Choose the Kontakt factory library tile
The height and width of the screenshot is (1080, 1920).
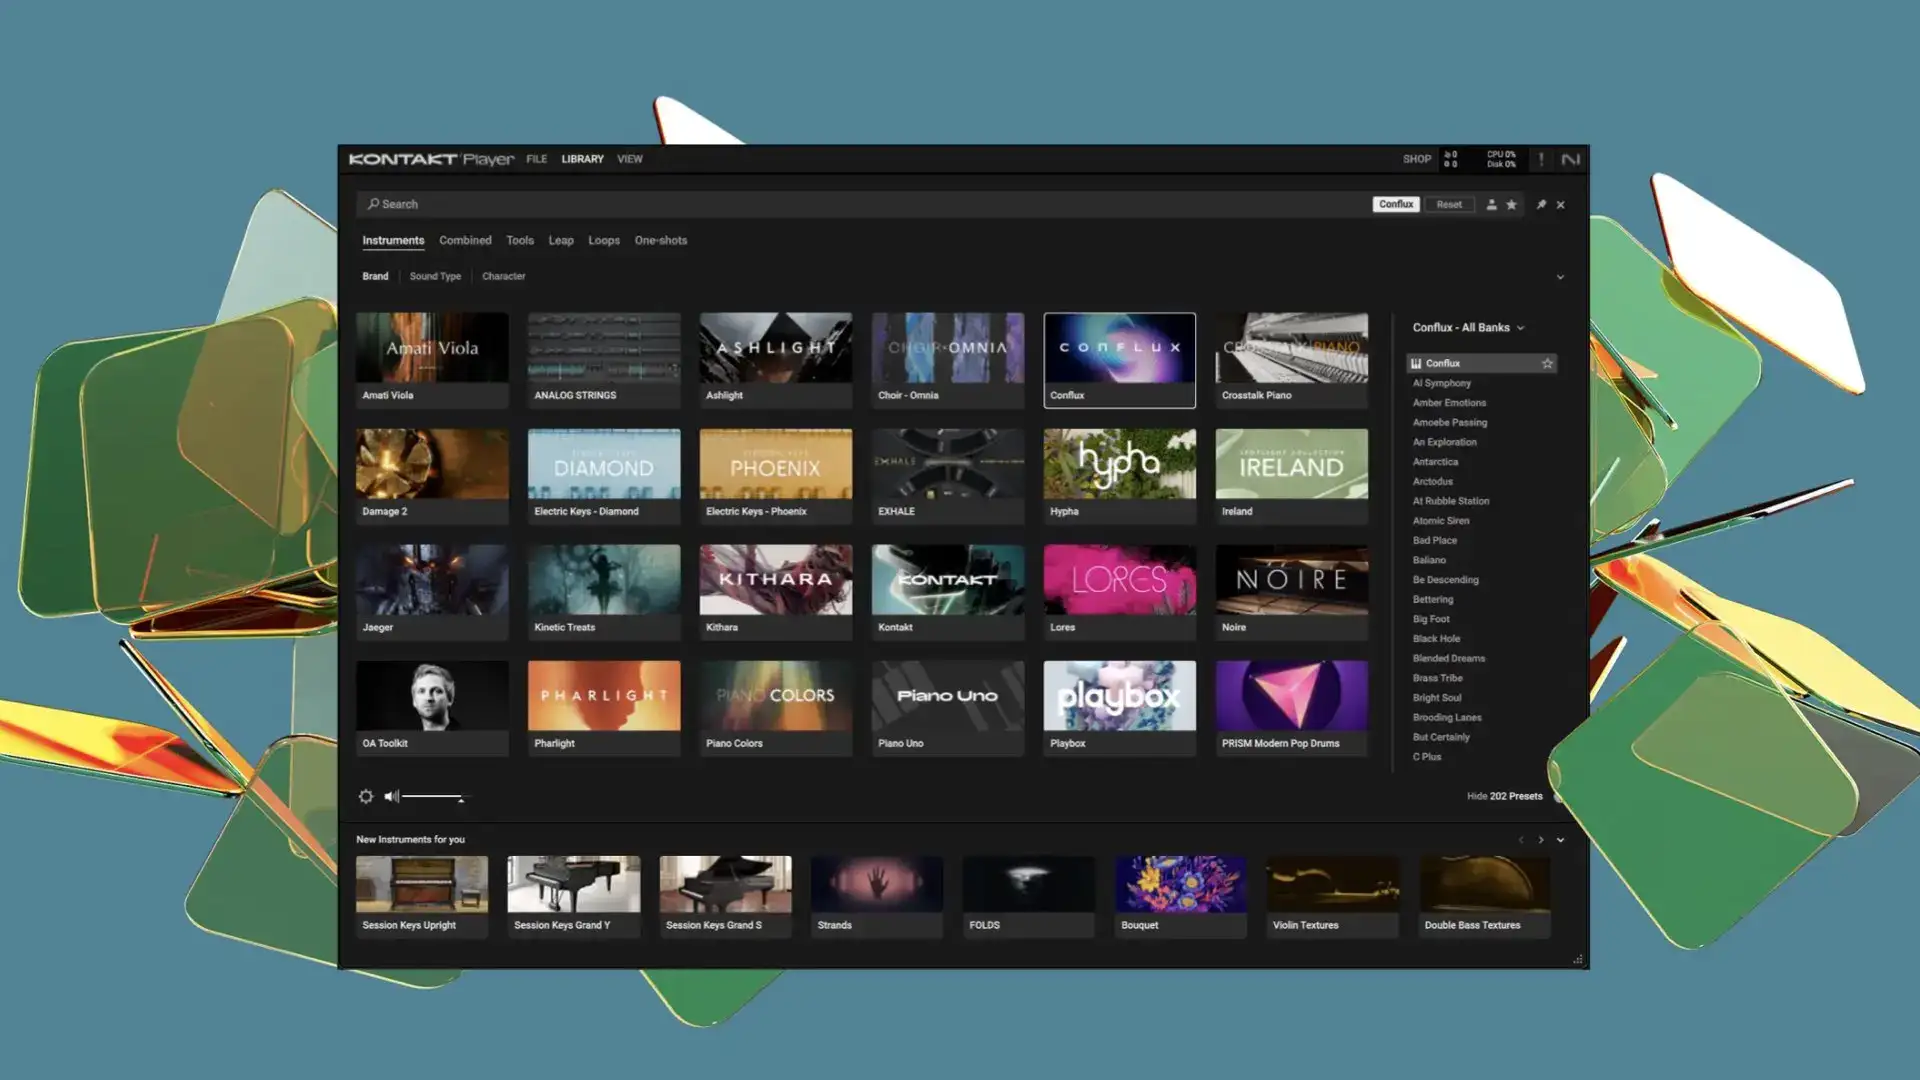[948, 592]
